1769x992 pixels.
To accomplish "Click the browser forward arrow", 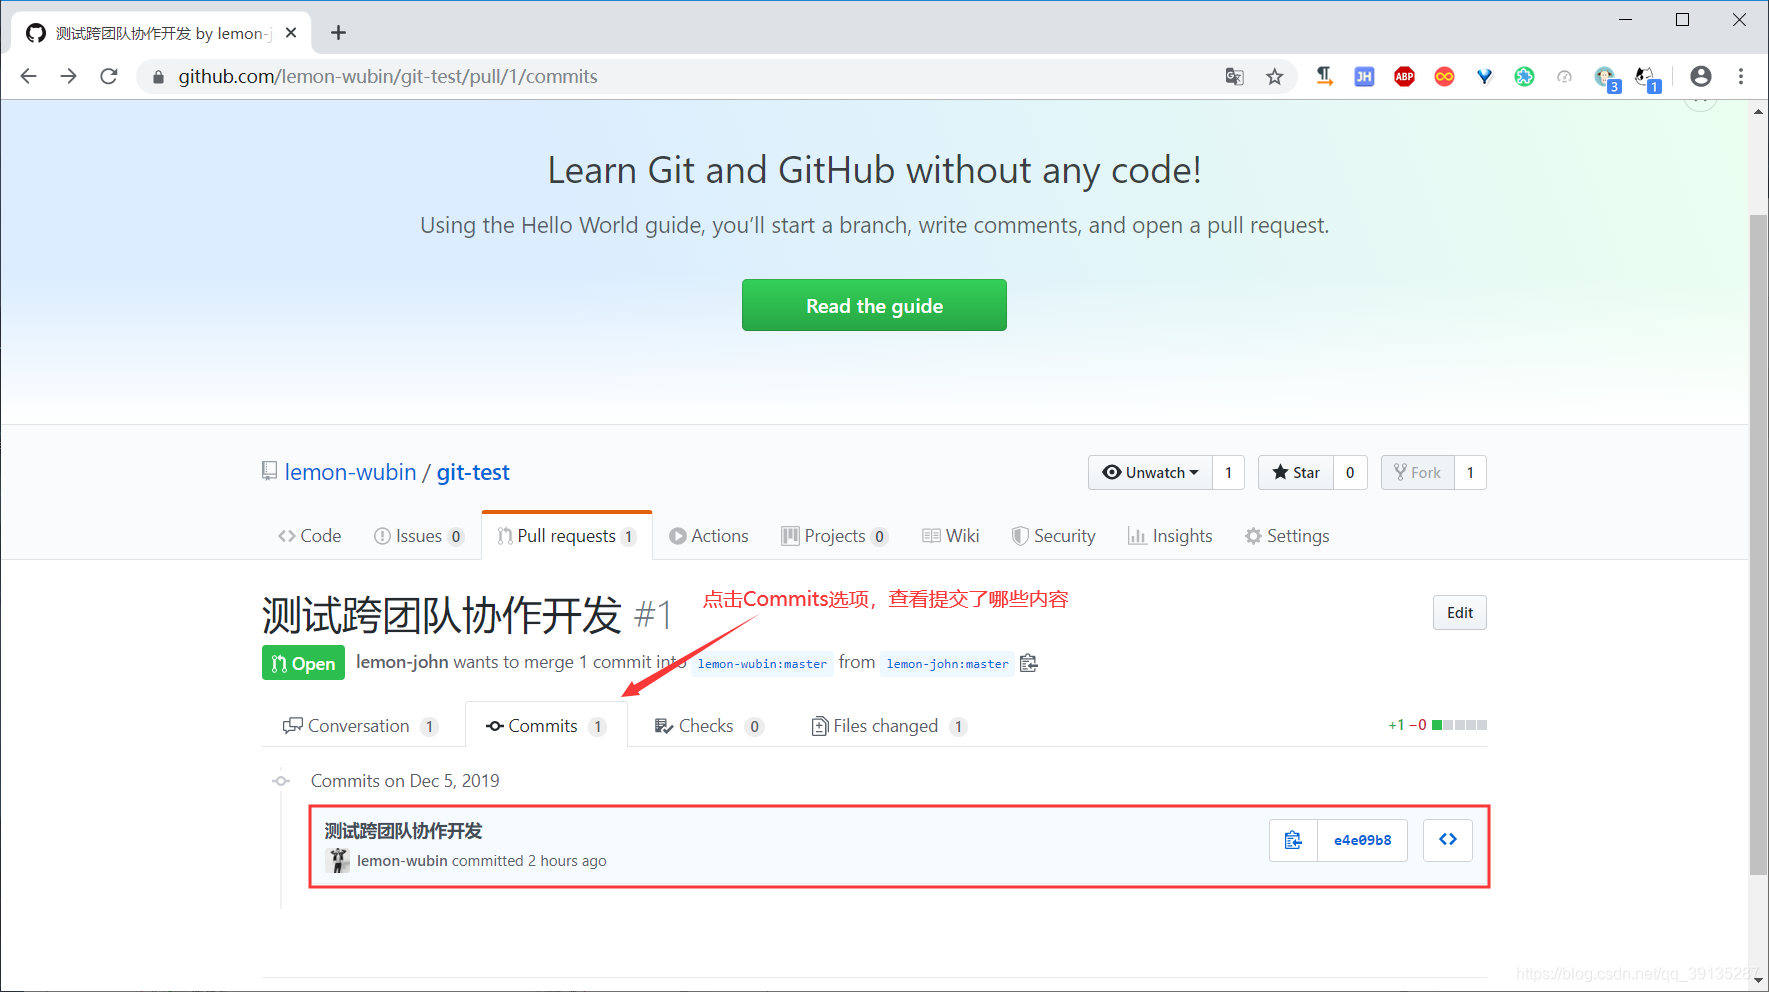I will pyautogui.click(x=68, y=76).
